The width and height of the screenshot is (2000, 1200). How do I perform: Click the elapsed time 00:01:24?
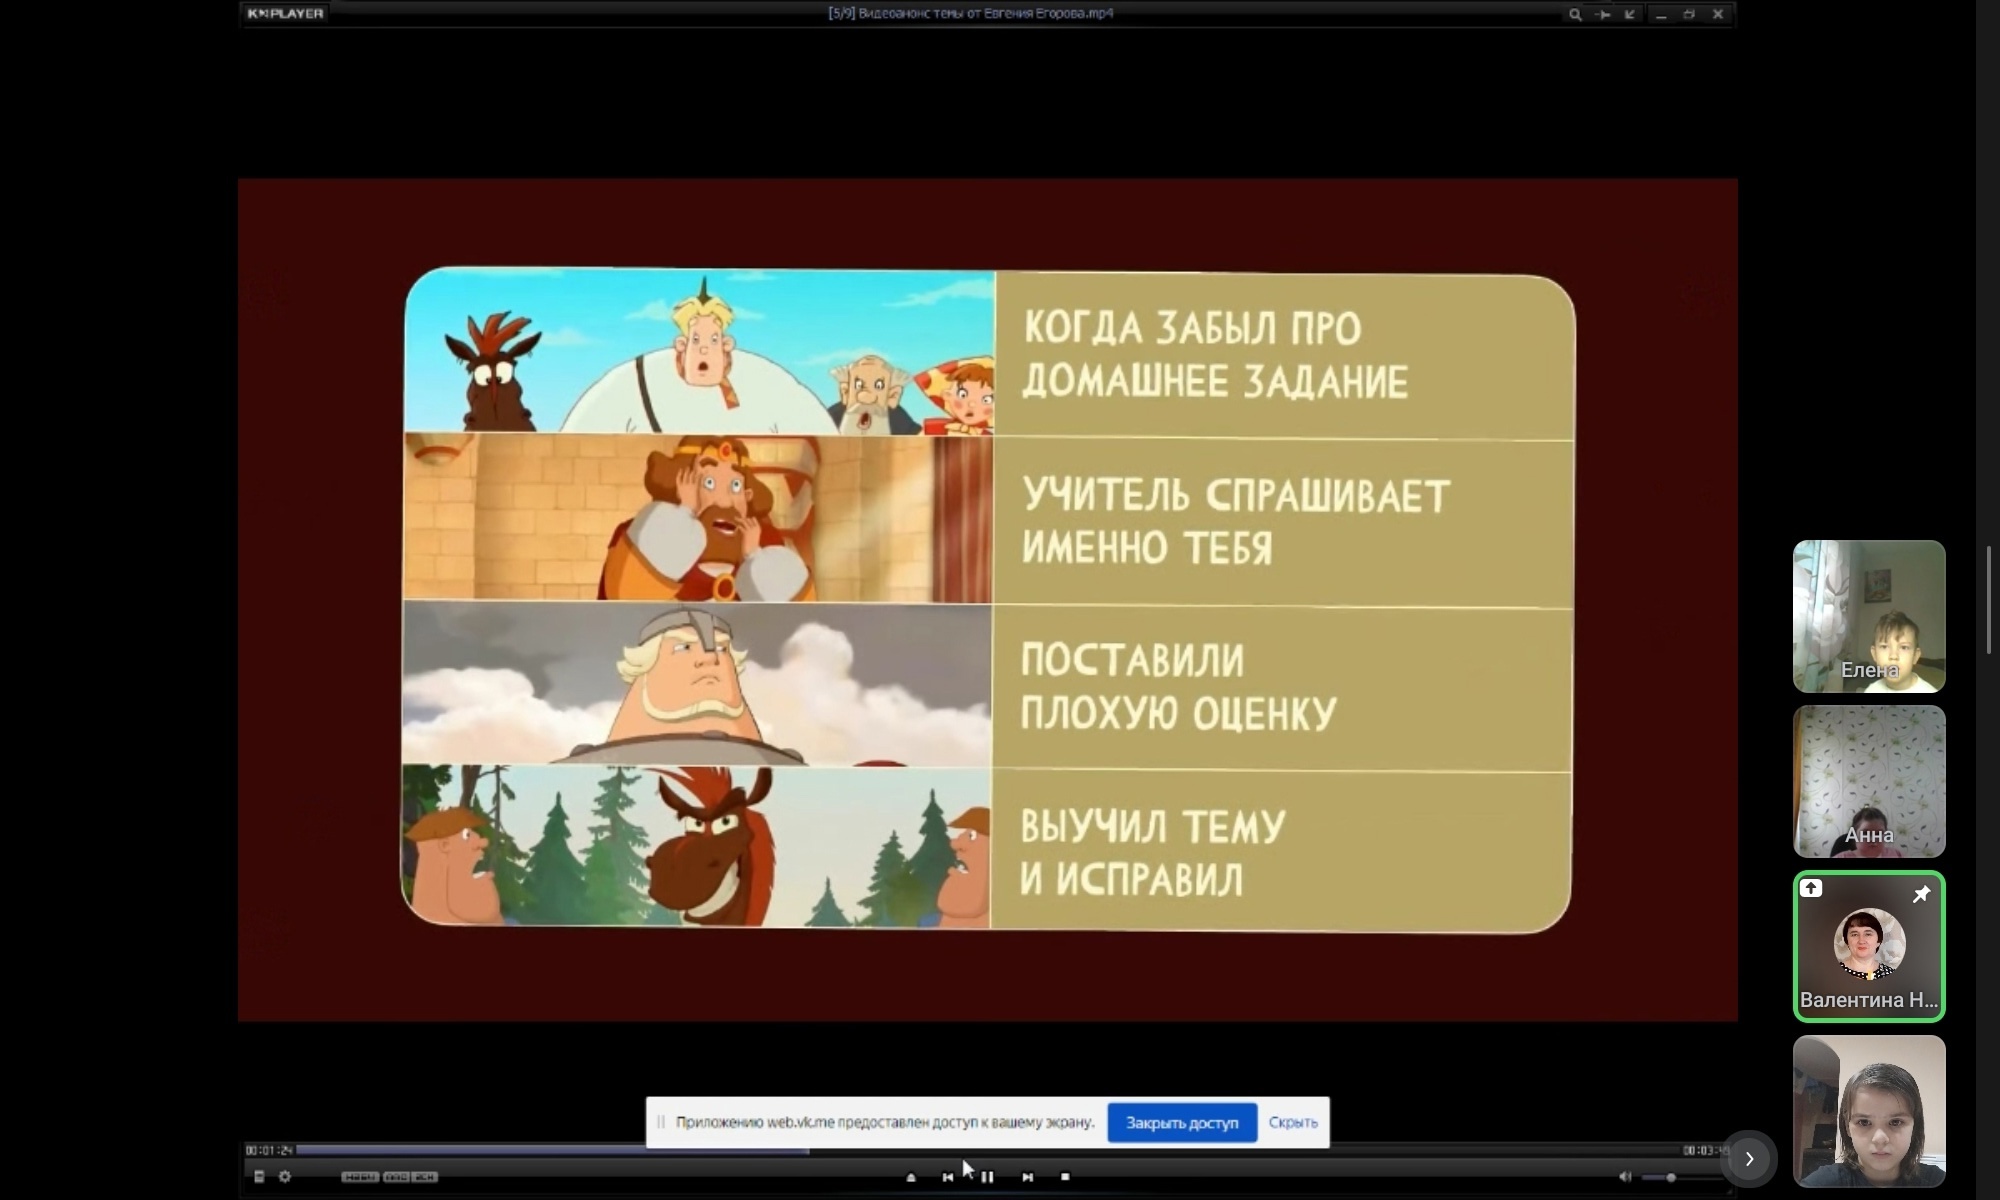pos(269,1150)
